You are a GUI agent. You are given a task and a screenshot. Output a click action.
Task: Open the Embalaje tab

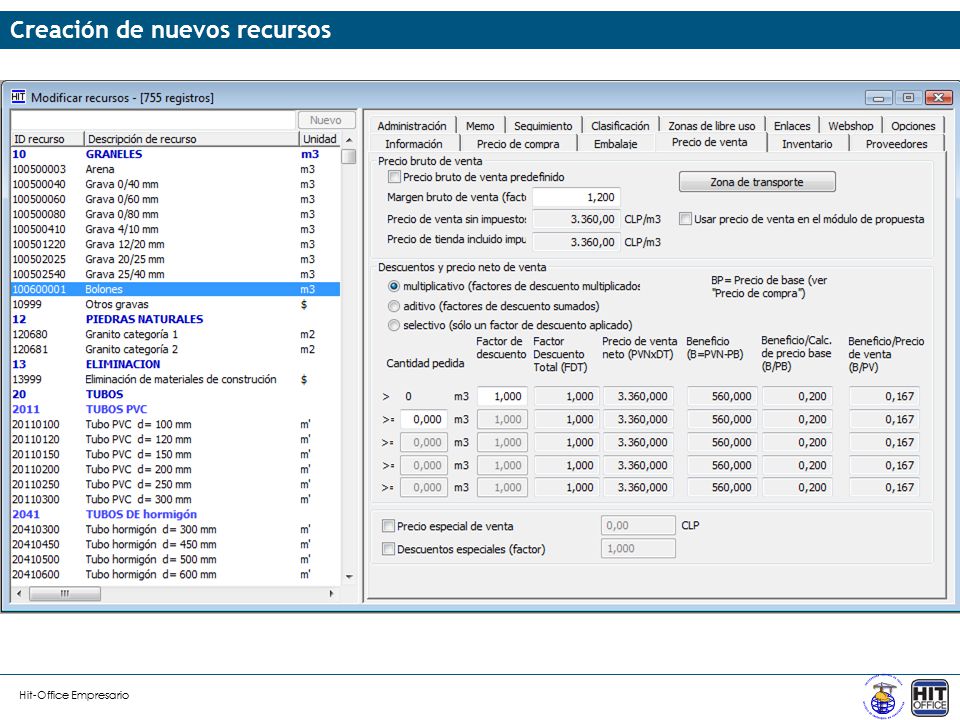(x=615, y=144)
